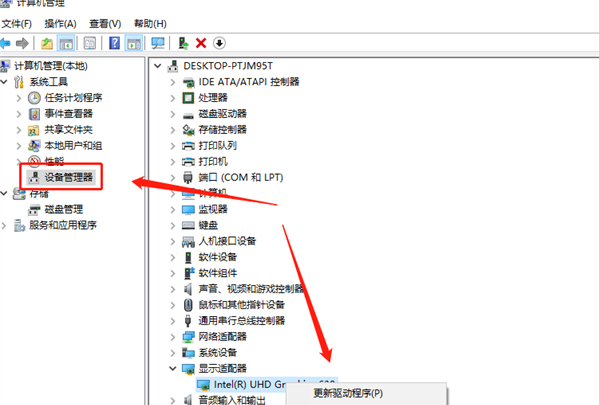Expand the 处理器 device category
Screen dimensions: 600x405
174,97
